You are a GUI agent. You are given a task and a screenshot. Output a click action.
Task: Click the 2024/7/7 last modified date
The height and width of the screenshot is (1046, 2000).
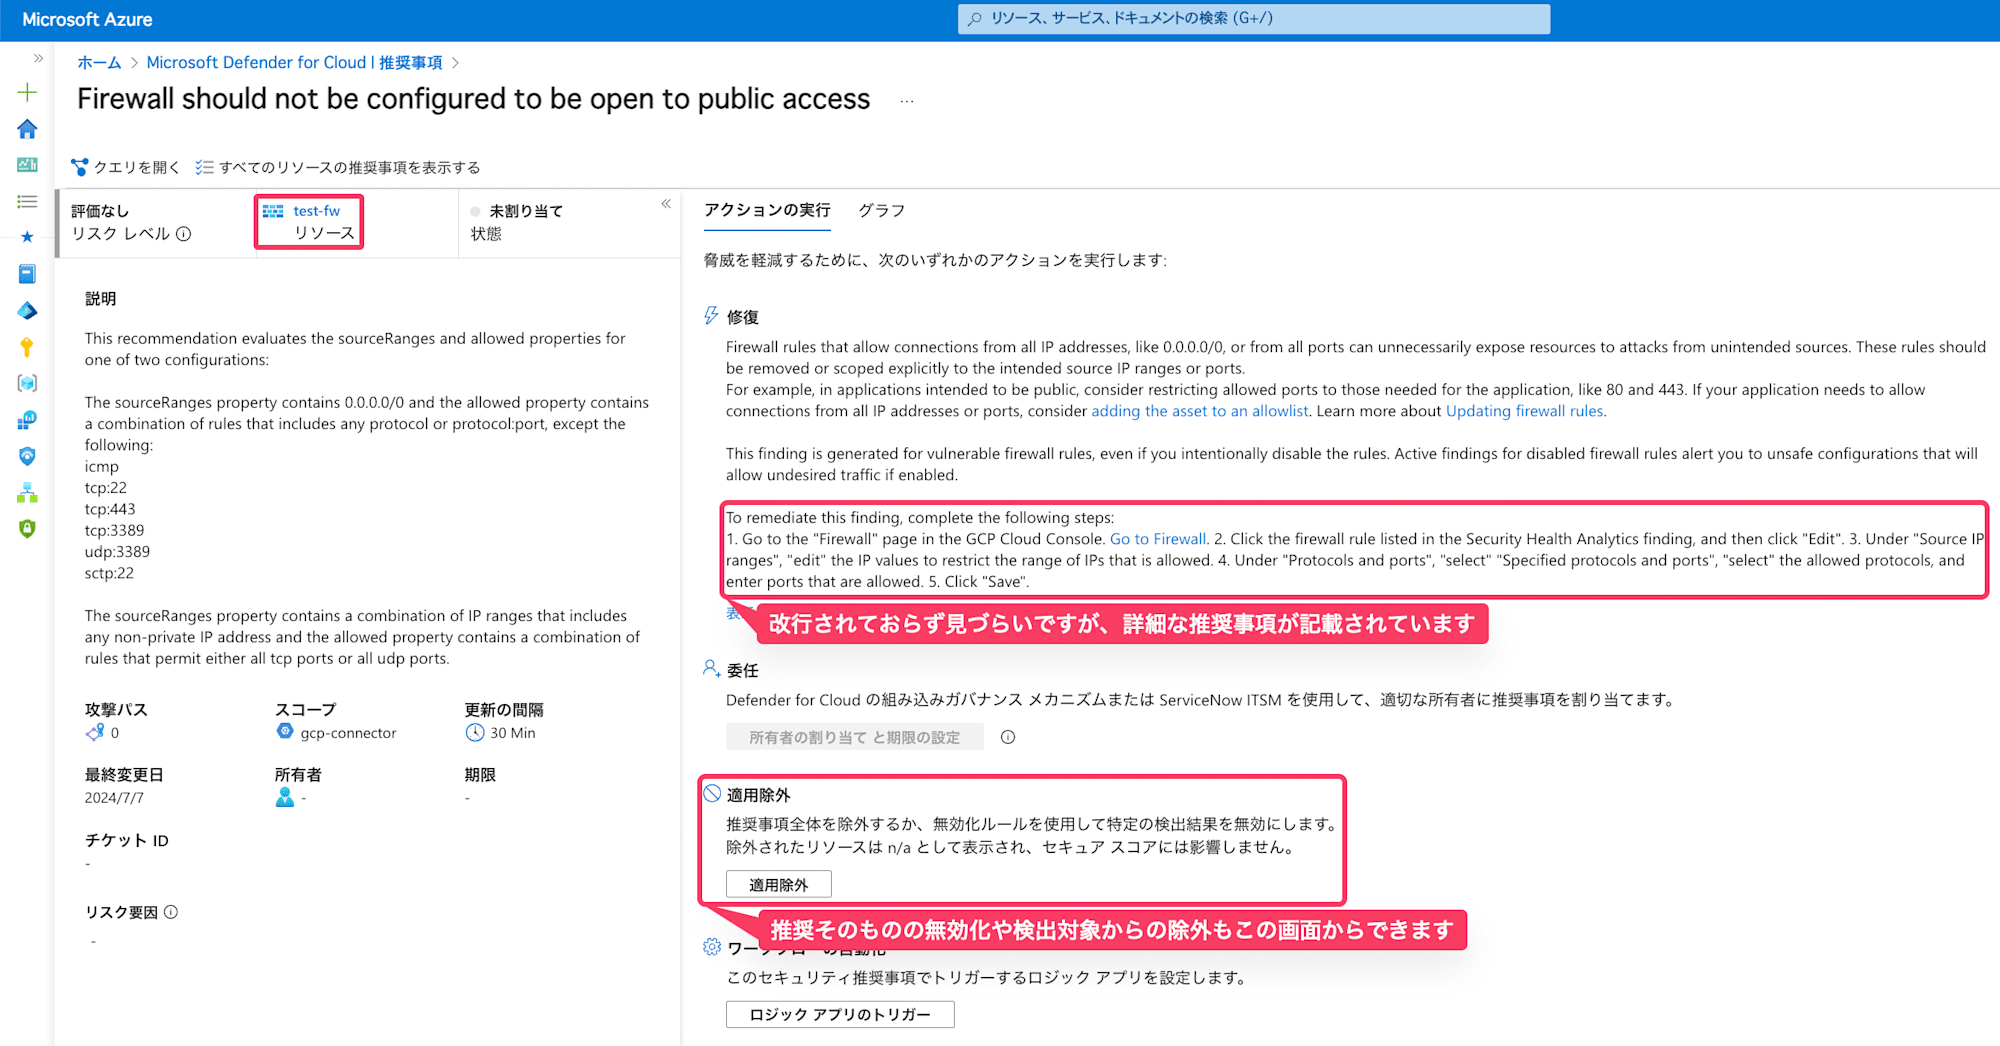pyautogui.click(x=114, y=798)
